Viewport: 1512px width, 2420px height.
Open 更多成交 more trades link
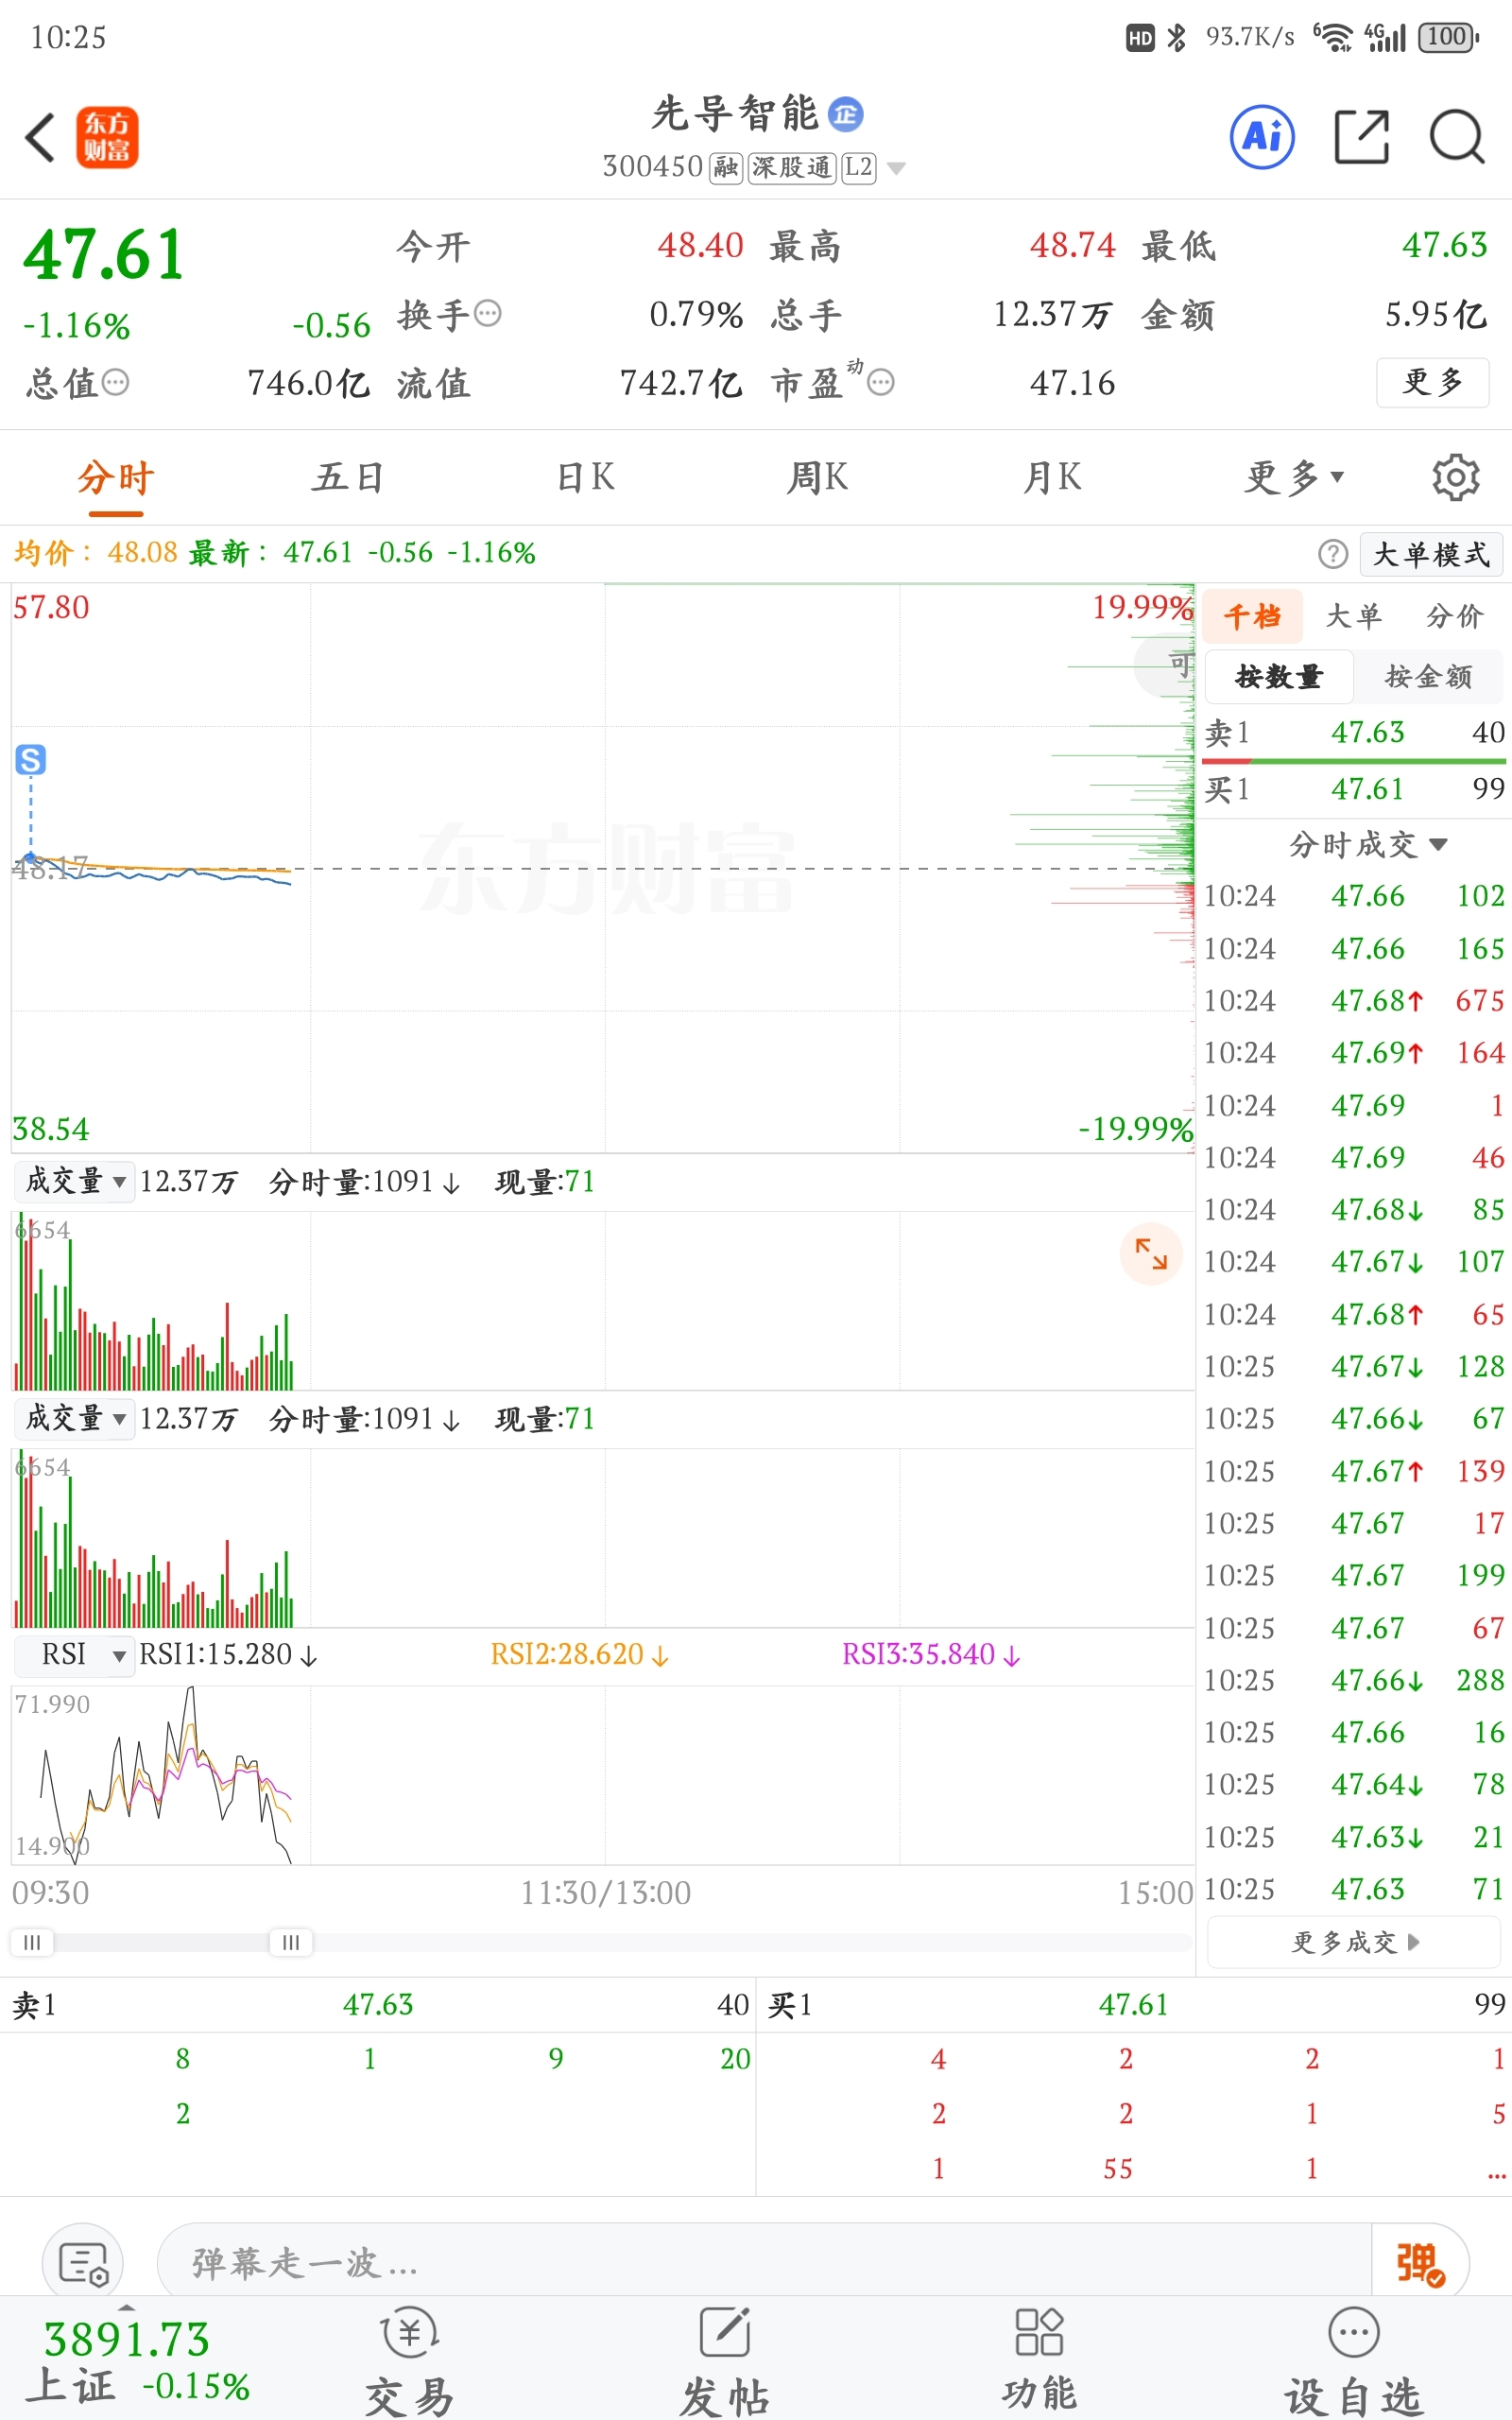click(1354, 1942)
